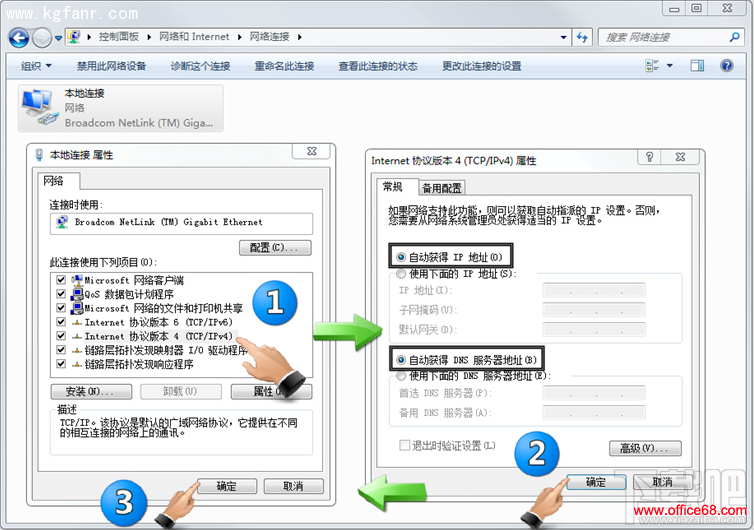This screenshot has height=530, width=754.
Task: Toggle 退出时验证设置 checkbox
Action: [404, 445]
